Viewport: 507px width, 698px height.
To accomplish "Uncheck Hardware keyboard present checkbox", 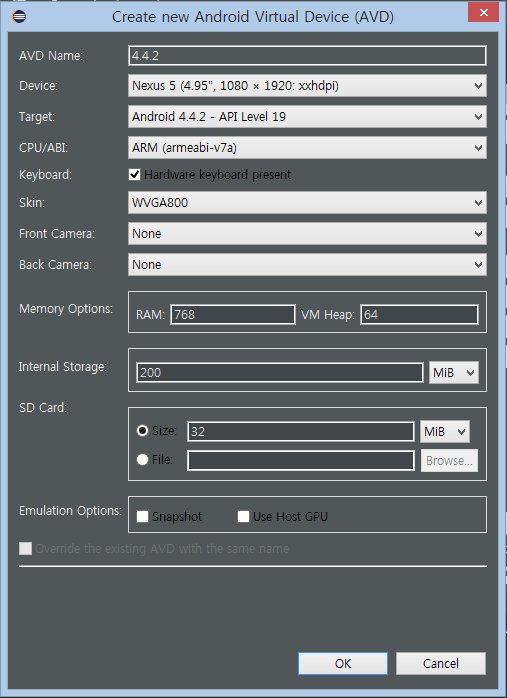I will pos(134,174).
